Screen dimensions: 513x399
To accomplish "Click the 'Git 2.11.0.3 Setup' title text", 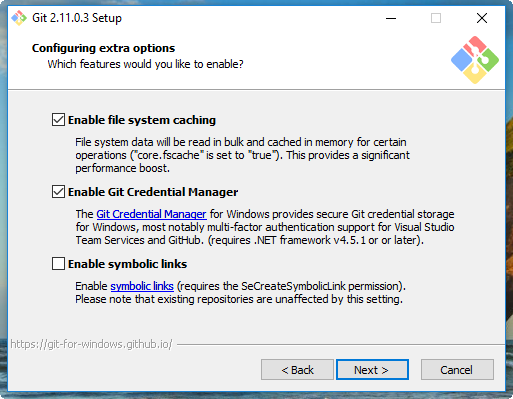I will [77, 18].
